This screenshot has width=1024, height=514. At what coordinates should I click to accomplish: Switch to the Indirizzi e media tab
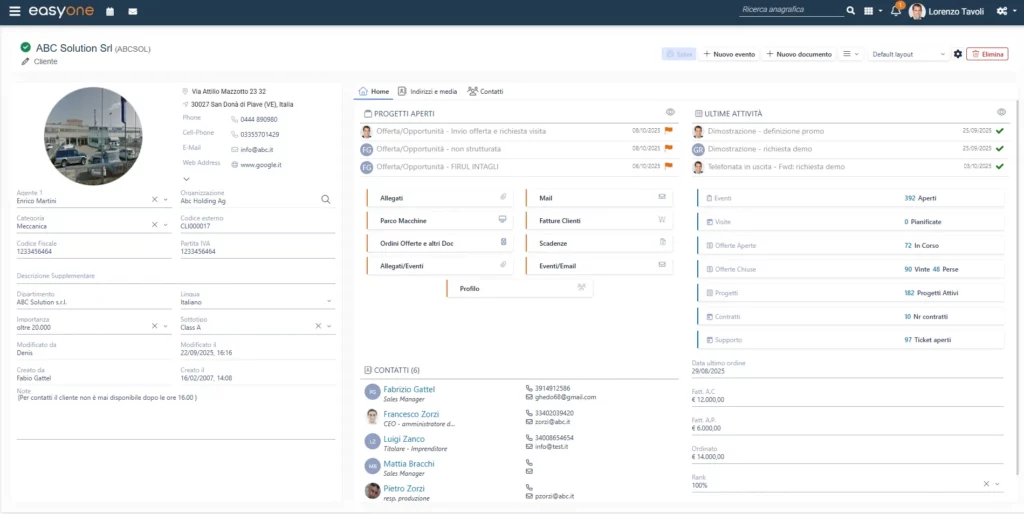pos(427,91)
